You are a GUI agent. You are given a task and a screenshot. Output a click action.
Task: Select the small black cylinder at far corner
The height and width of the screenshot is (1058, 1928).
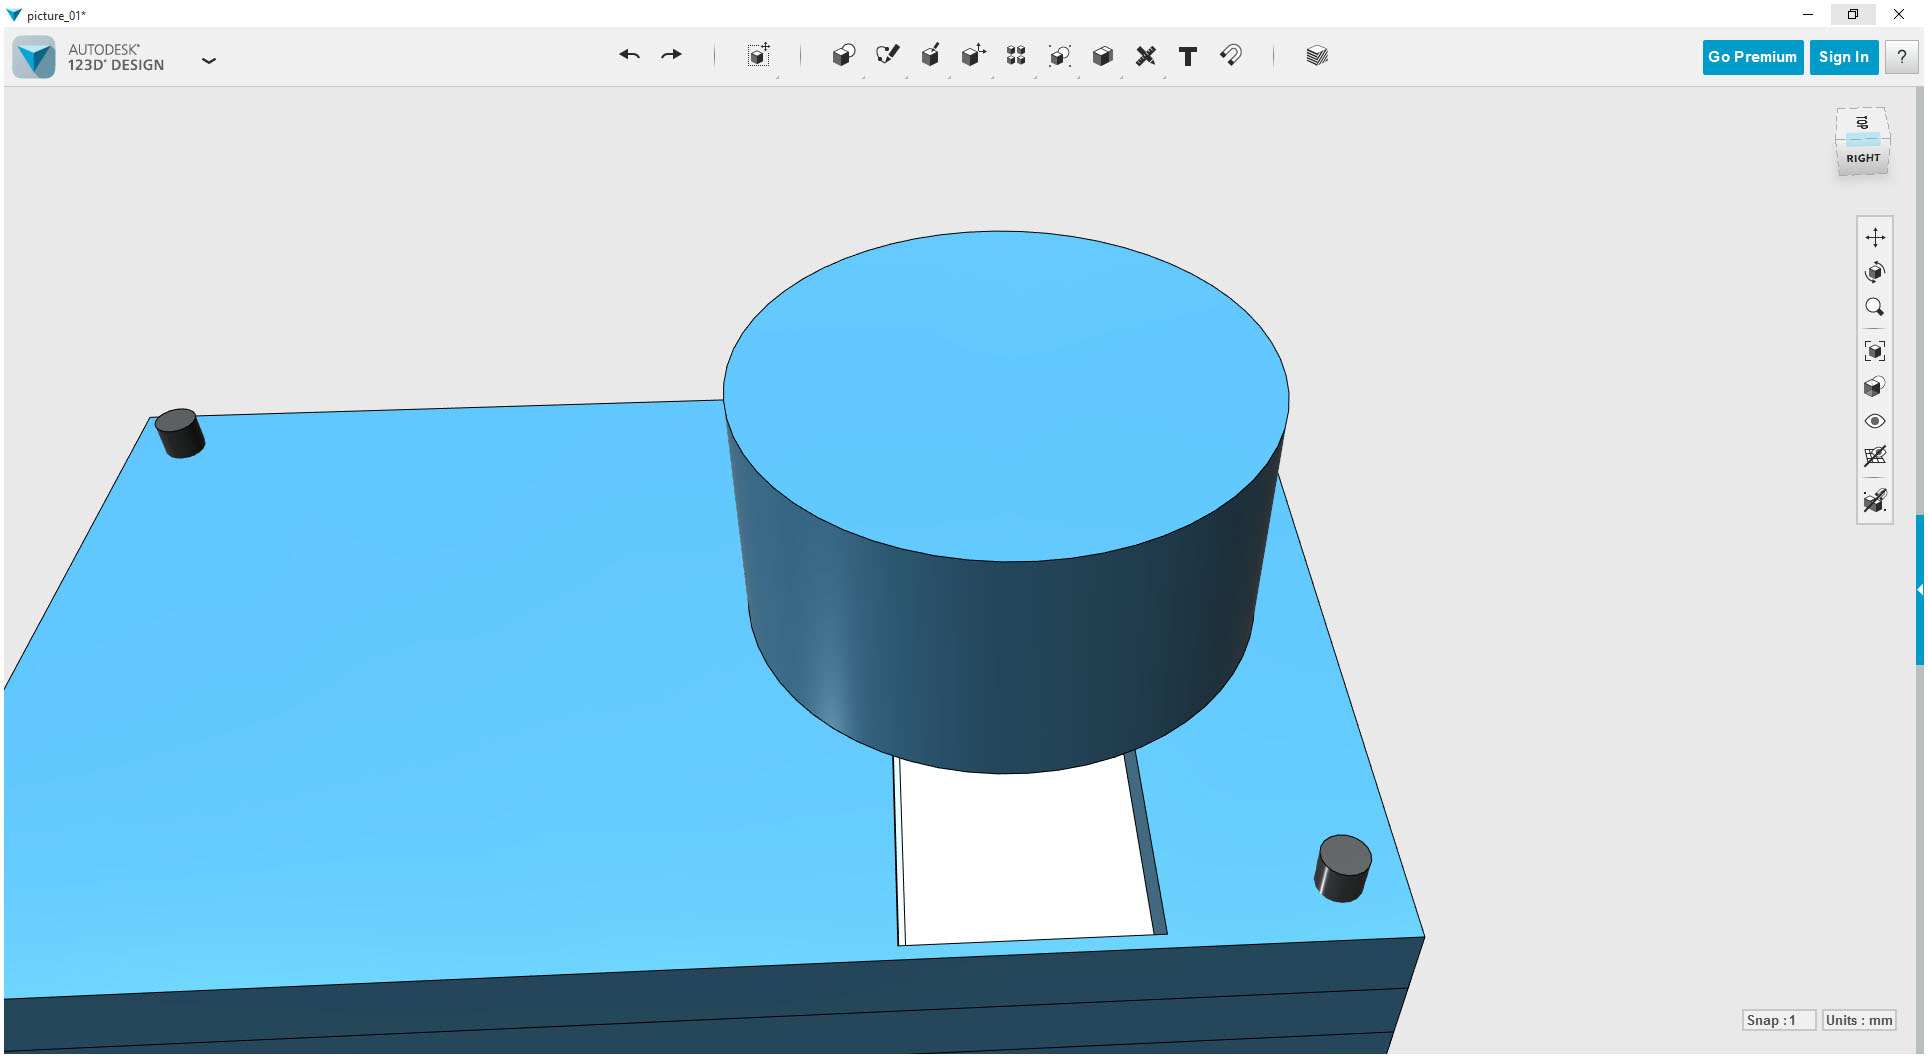[180, 433]
